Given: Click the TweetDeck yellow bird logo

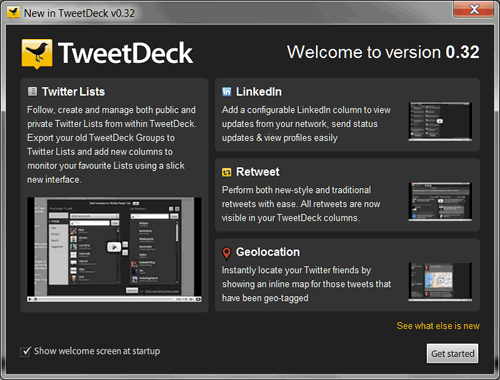Looking at the screenshot, I should pos(37,53).
